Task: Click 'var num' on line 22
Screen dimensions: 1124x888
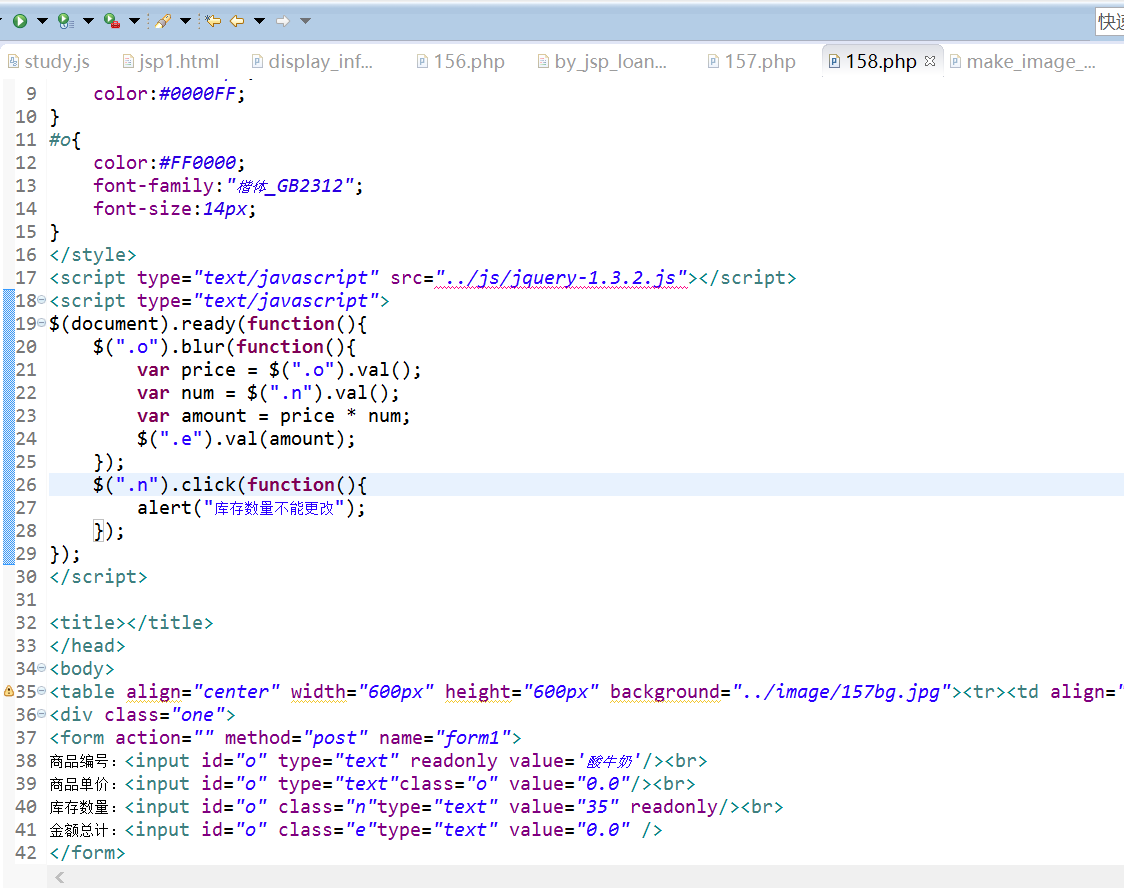Action: click(x=176, y=393)
